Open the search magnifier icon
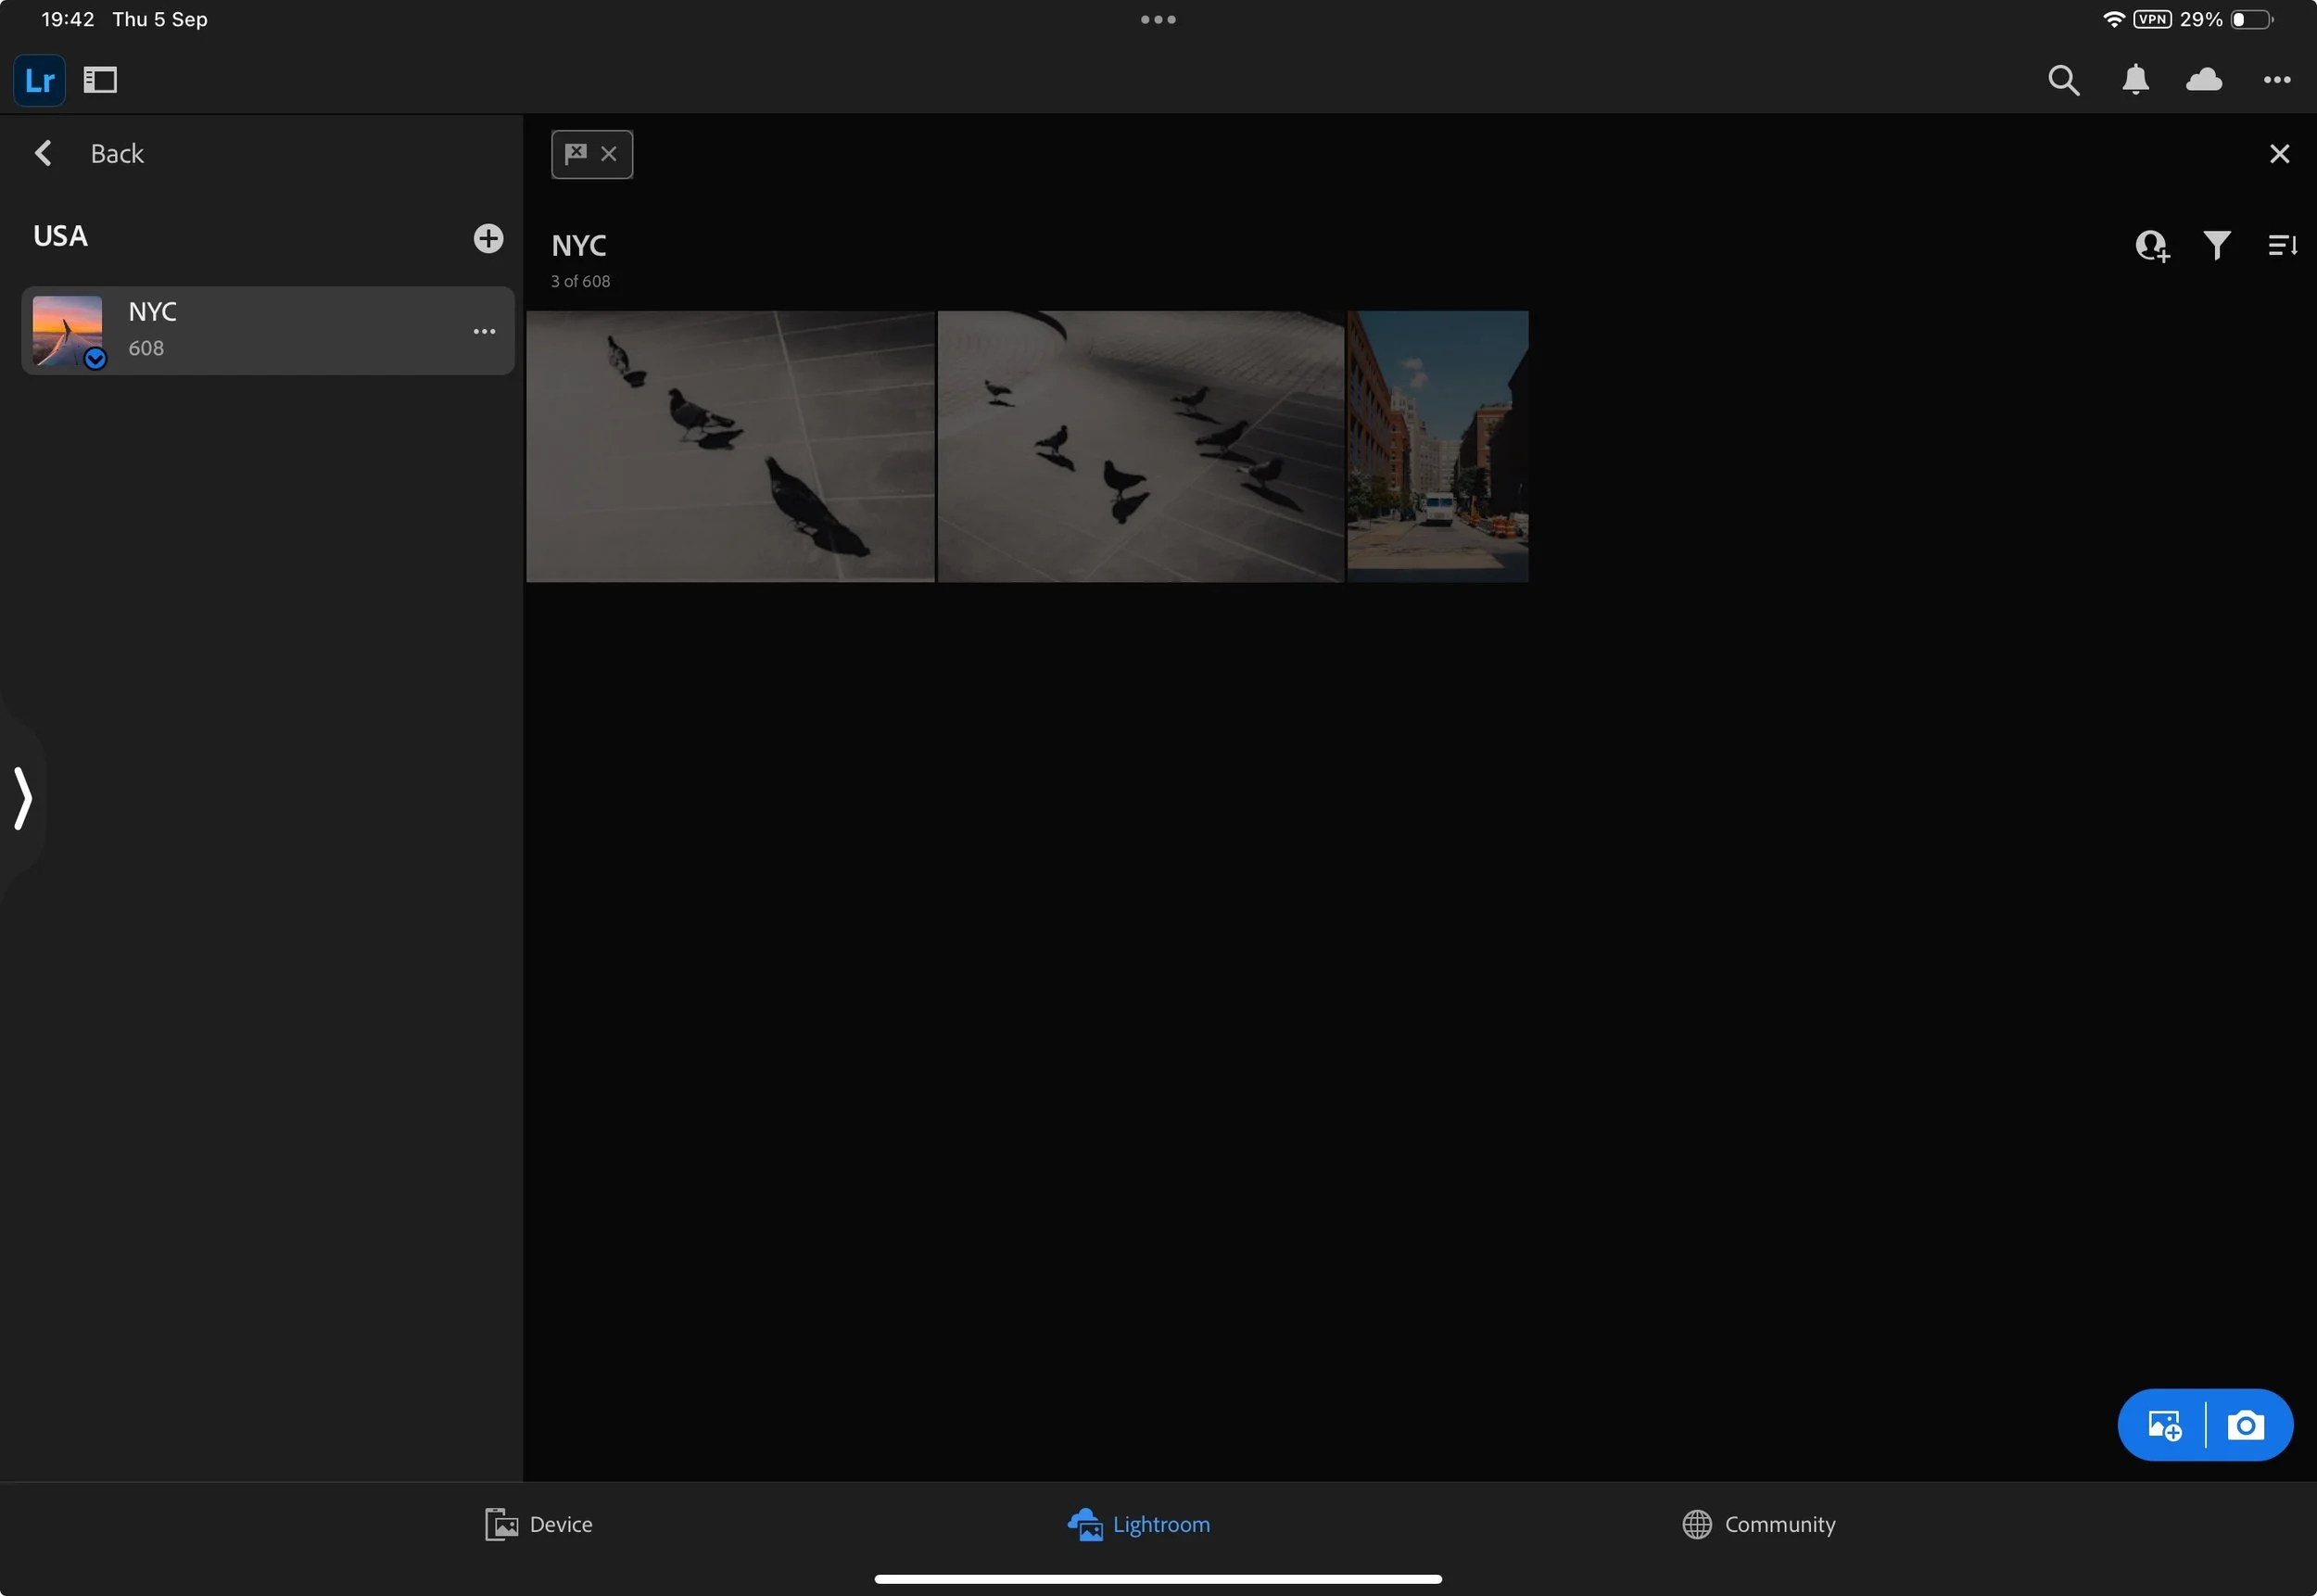Image resolution: width=2317 pixels, height=1596 pixels. (2063, 80)
